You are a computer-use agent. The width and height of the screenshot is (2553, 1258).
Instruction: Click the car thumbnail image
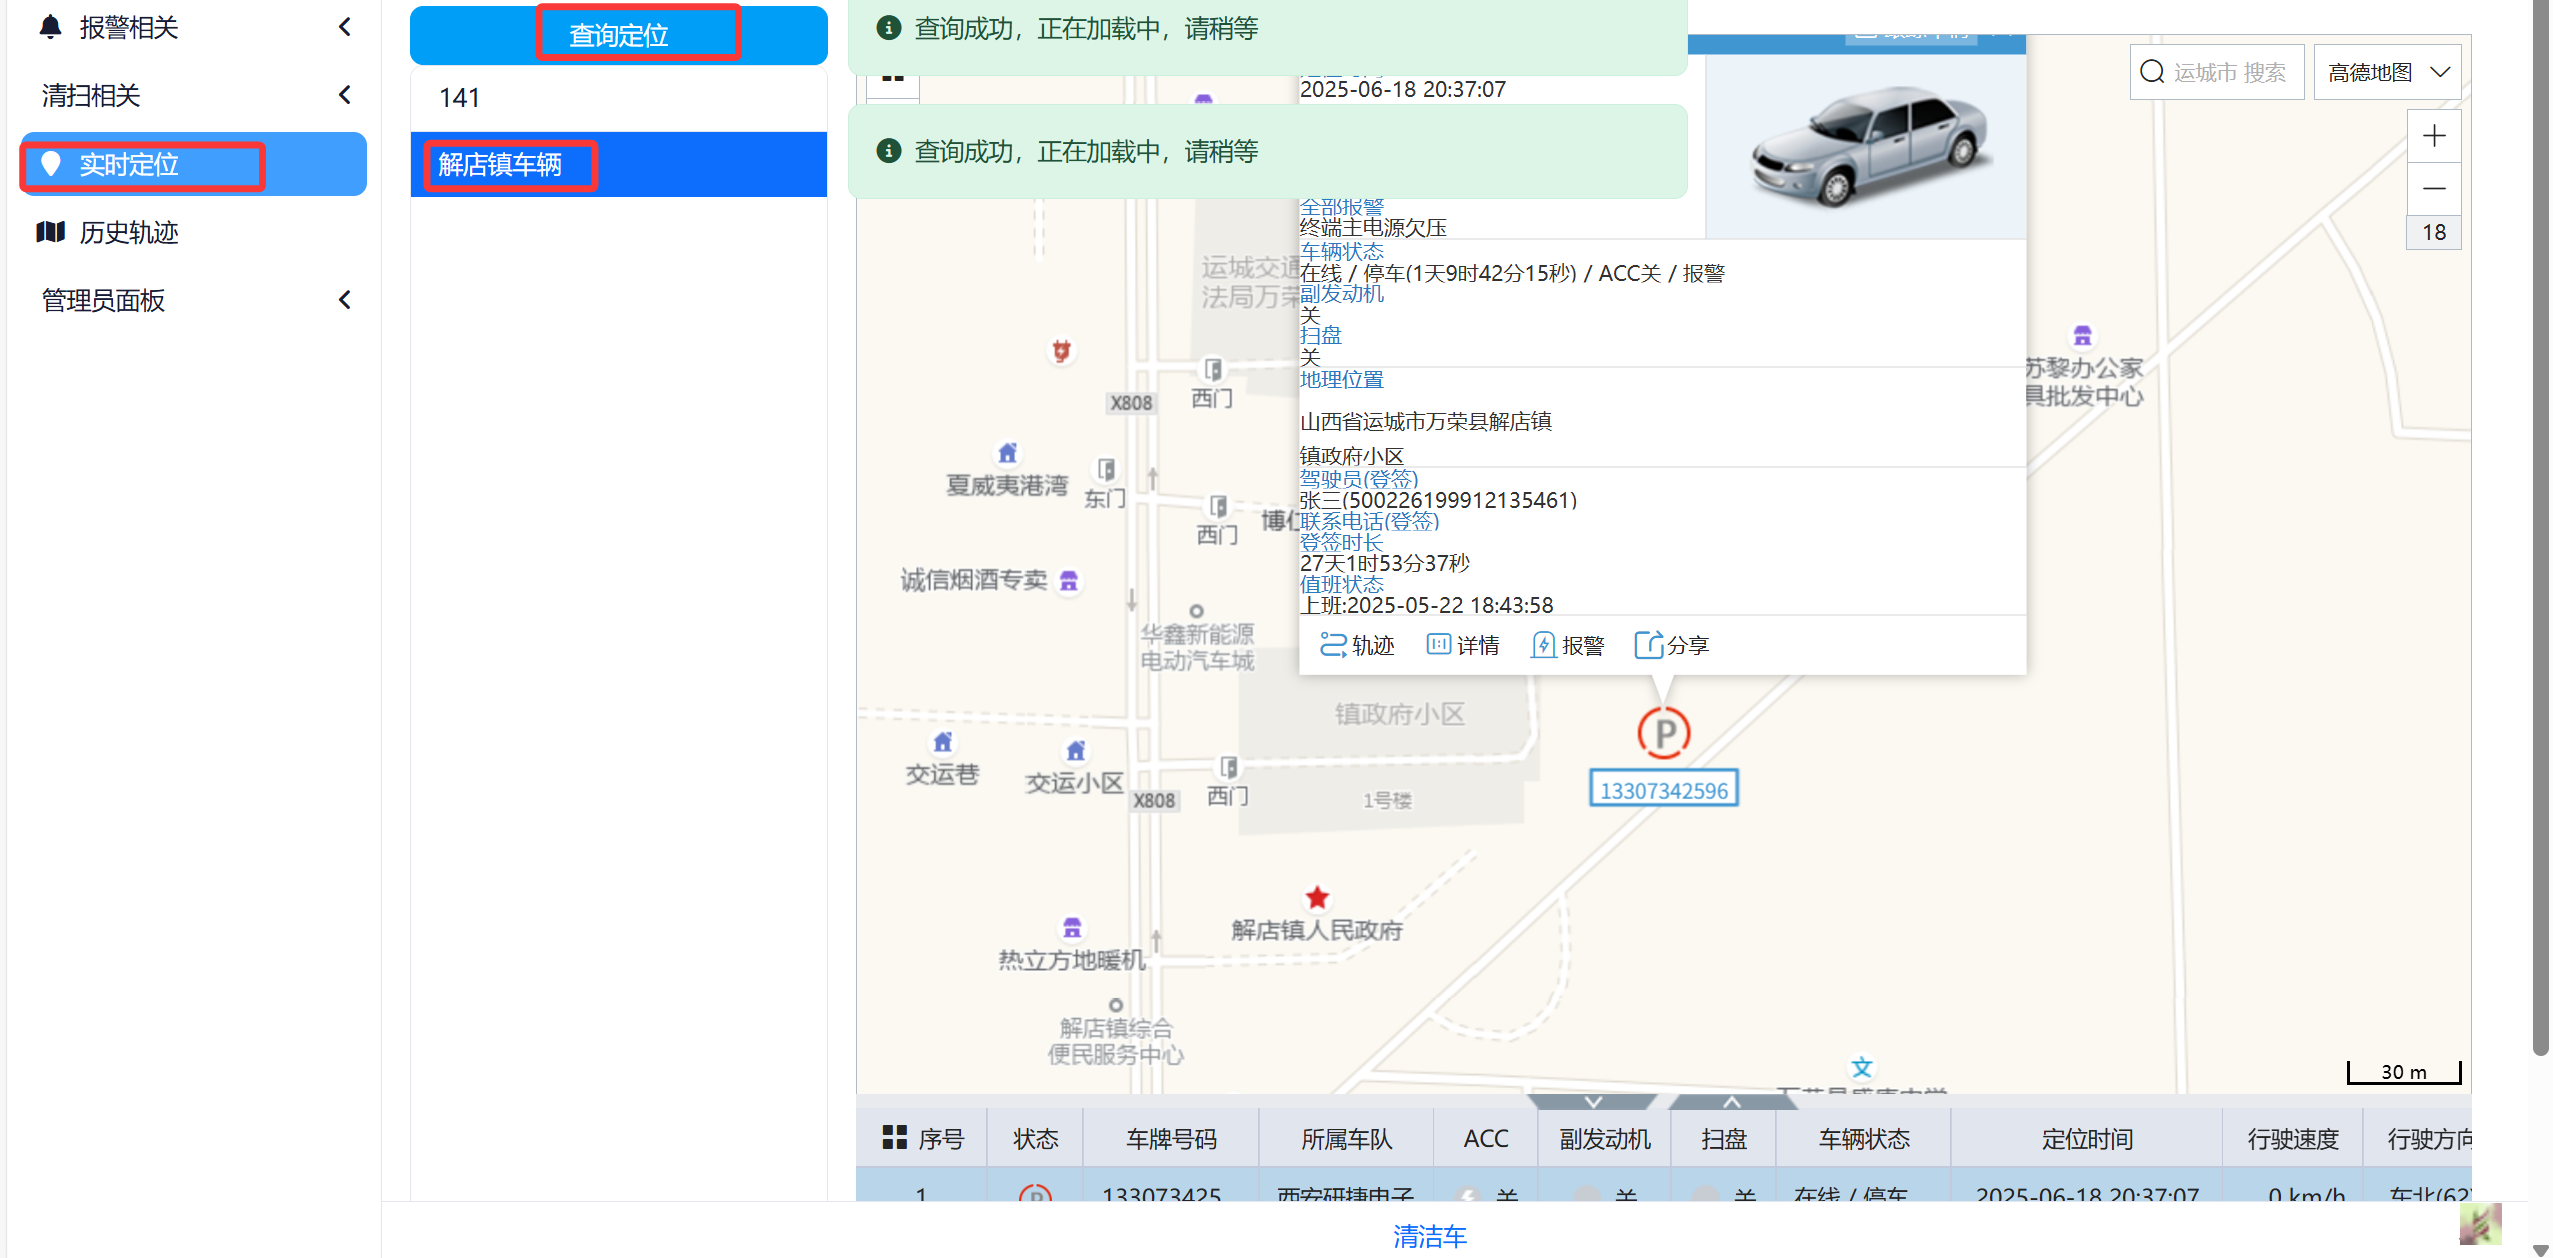1866,147
